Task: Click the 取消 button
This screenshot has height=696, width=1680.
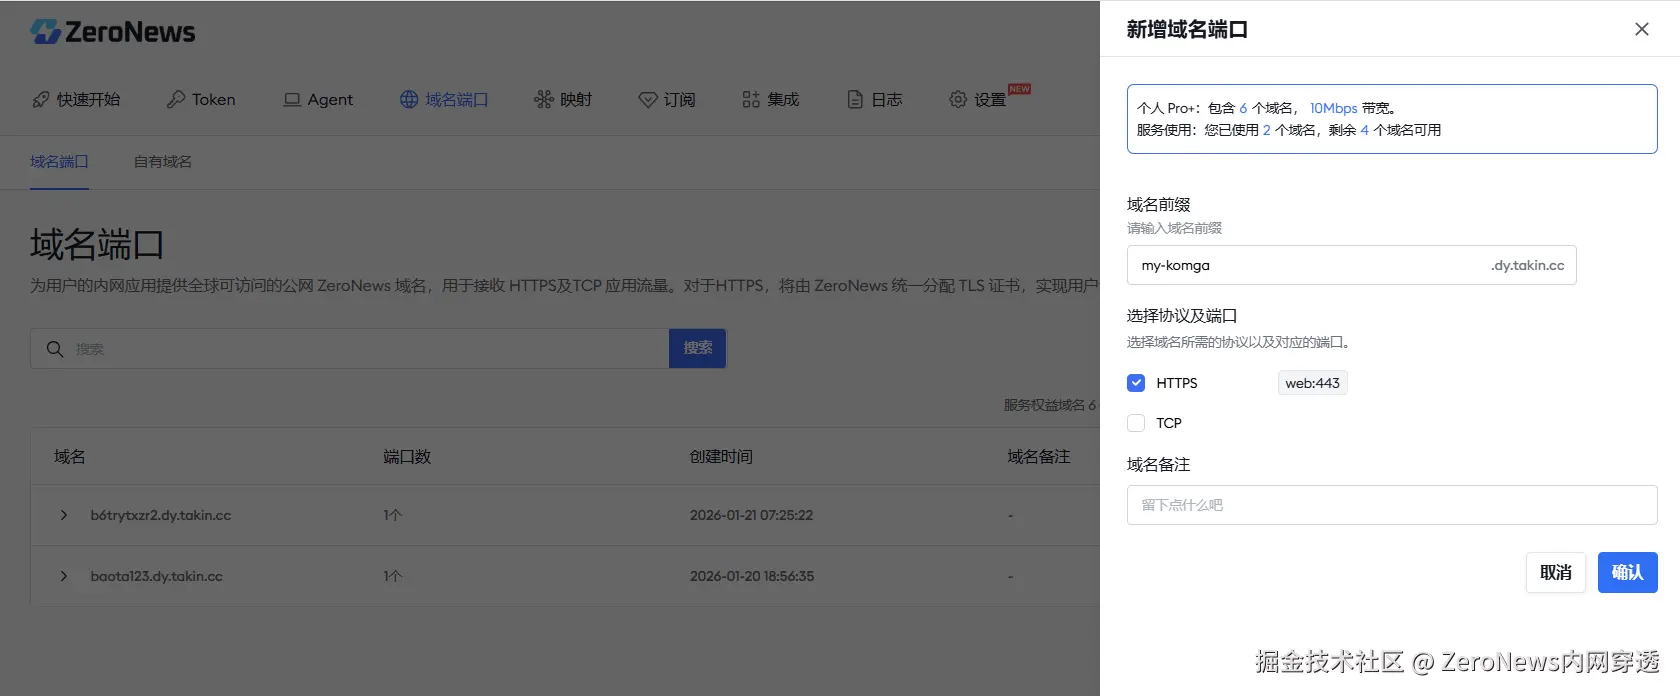Action: [x=1556, y=572]
